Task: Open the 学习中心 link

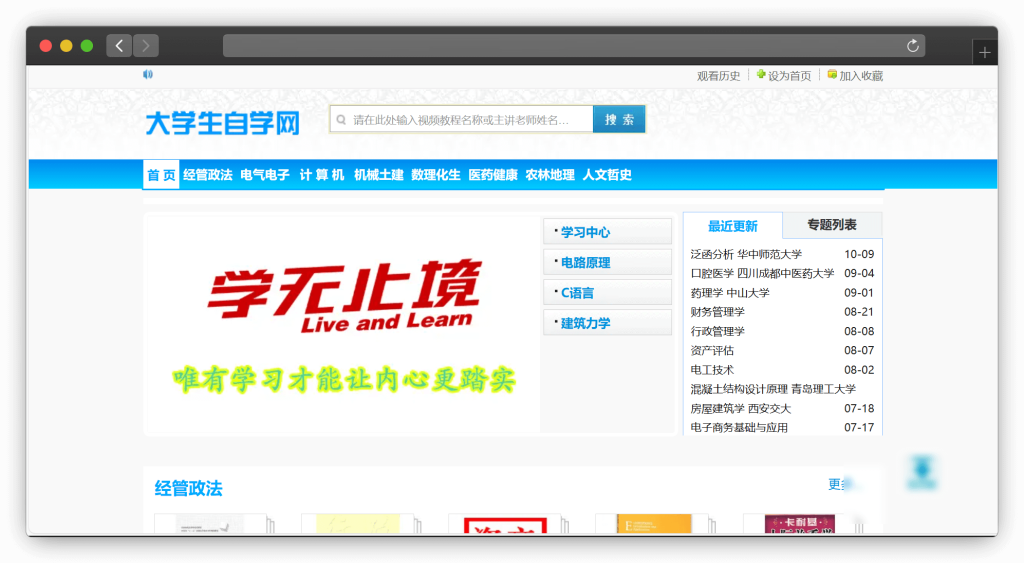Action: point(585,232)
